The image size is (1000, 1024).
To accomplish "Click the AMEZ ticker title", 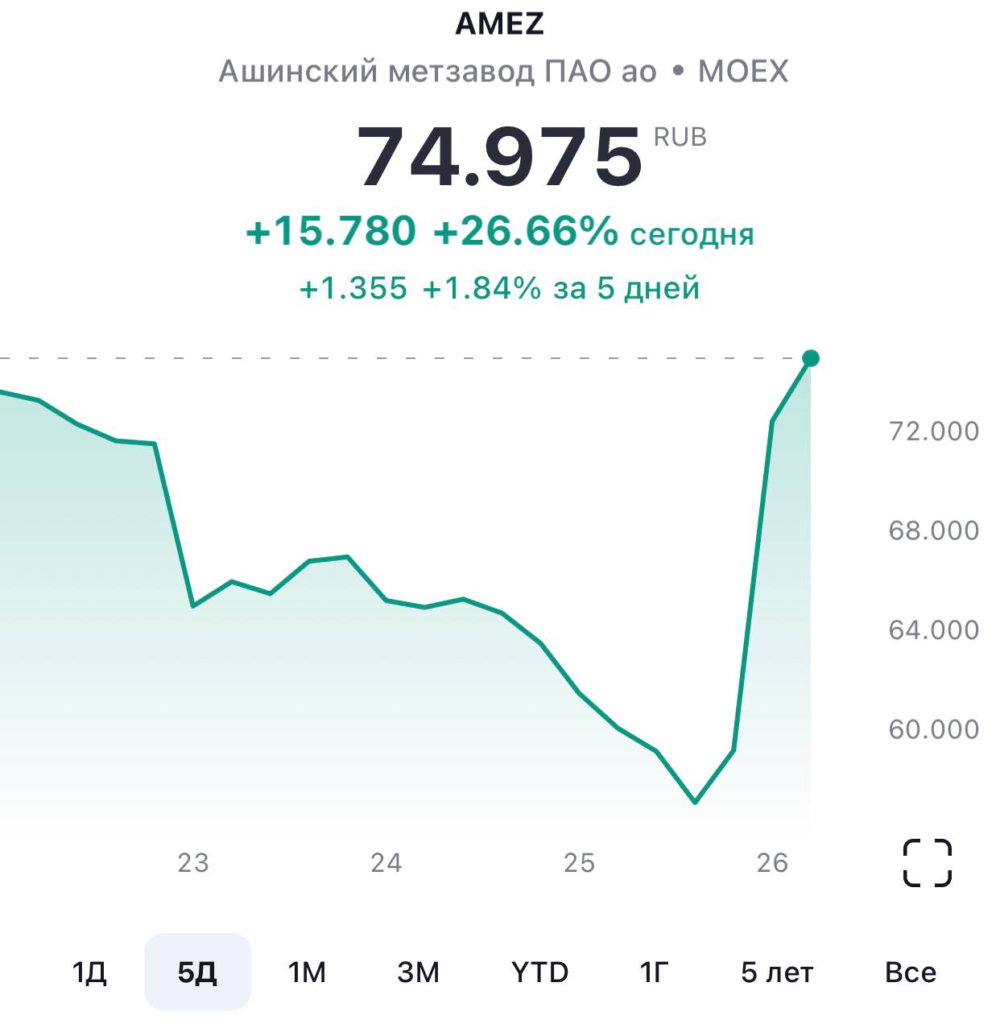I will pos(500,24).
